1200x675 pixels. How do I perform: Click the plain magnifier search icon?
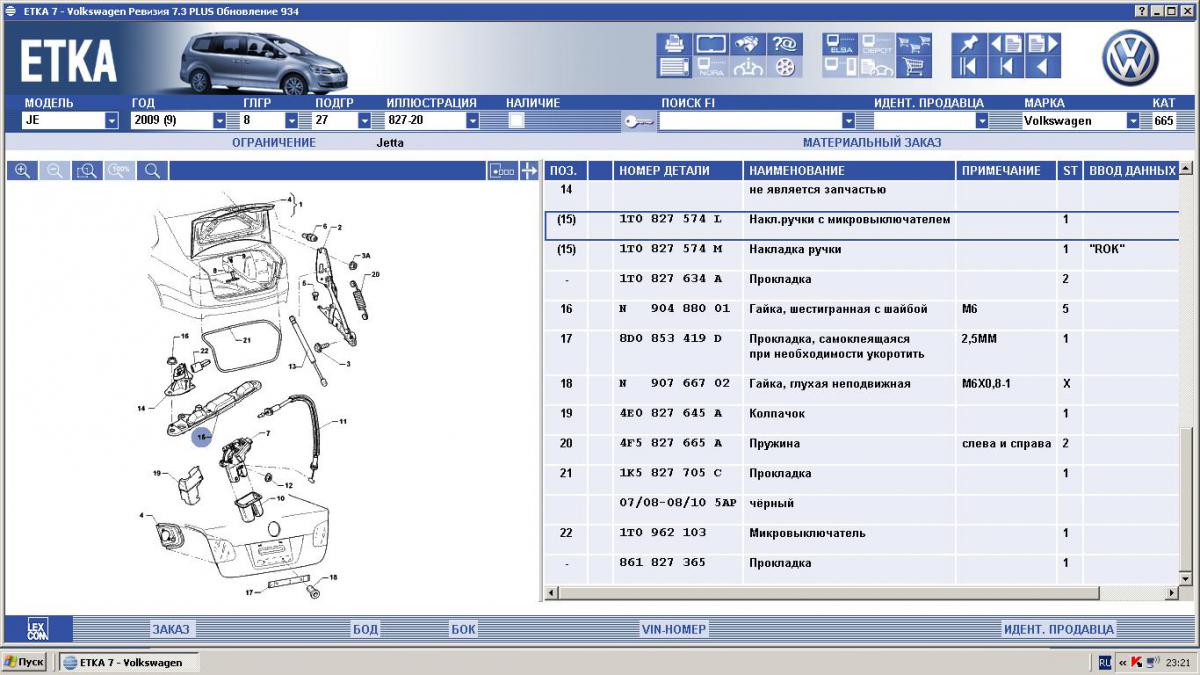click(x=152, y=171)
